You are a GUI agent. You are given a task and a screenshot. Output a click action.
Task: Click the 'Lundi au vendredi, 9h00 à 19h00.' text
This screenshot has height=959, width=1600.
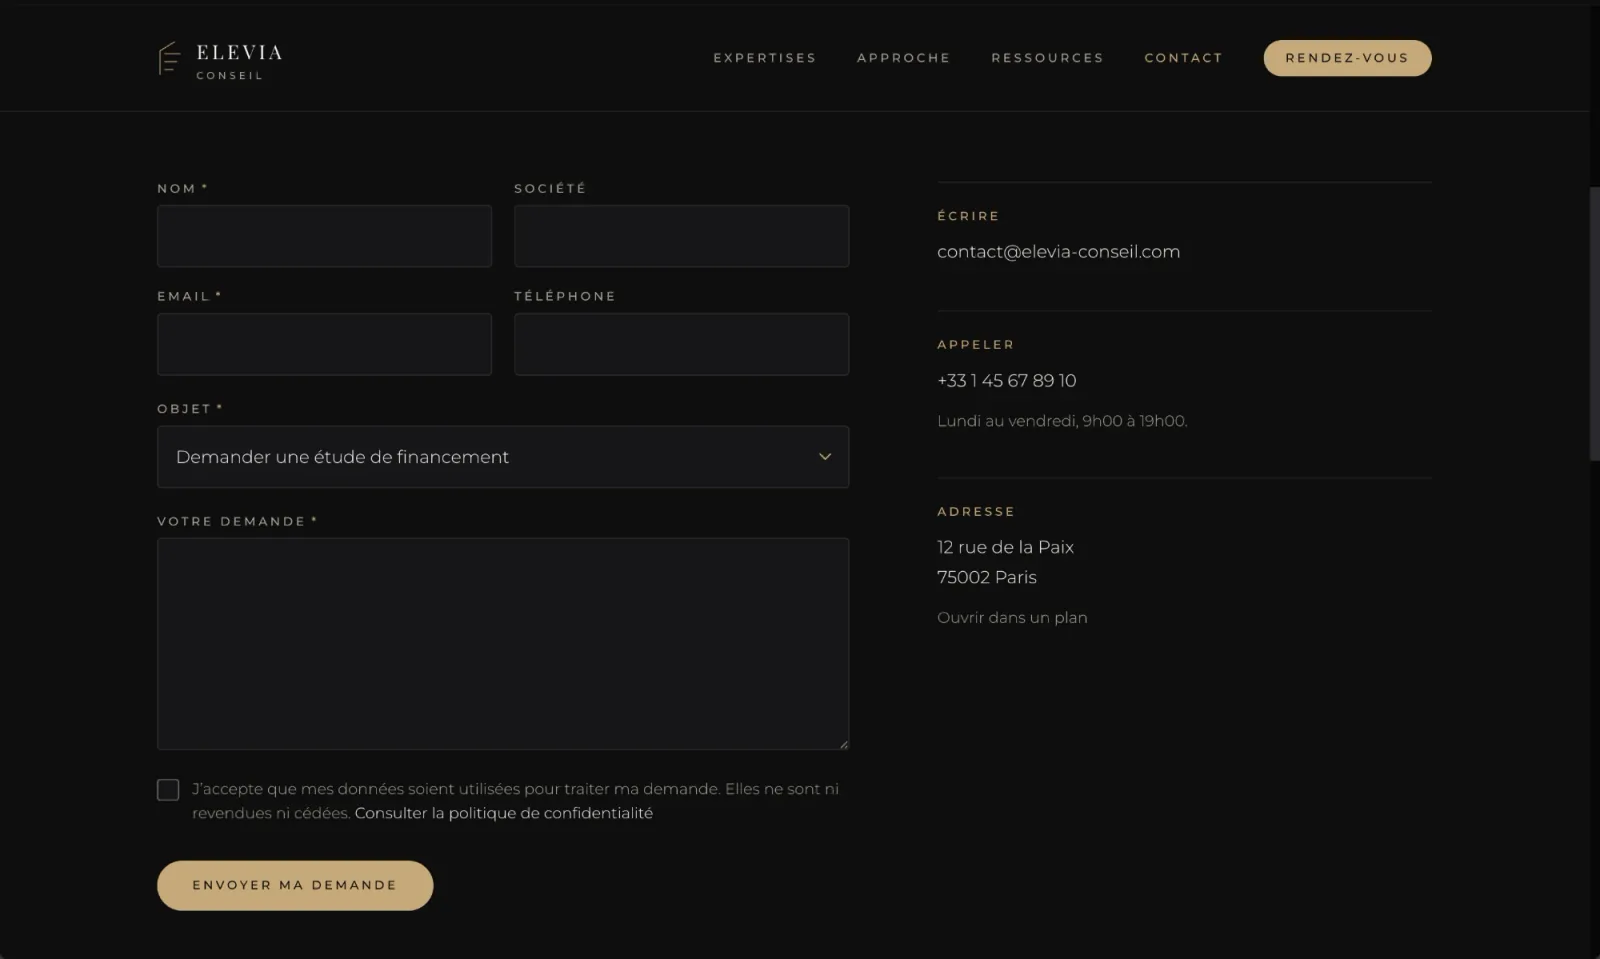(x=1062, y=421)
